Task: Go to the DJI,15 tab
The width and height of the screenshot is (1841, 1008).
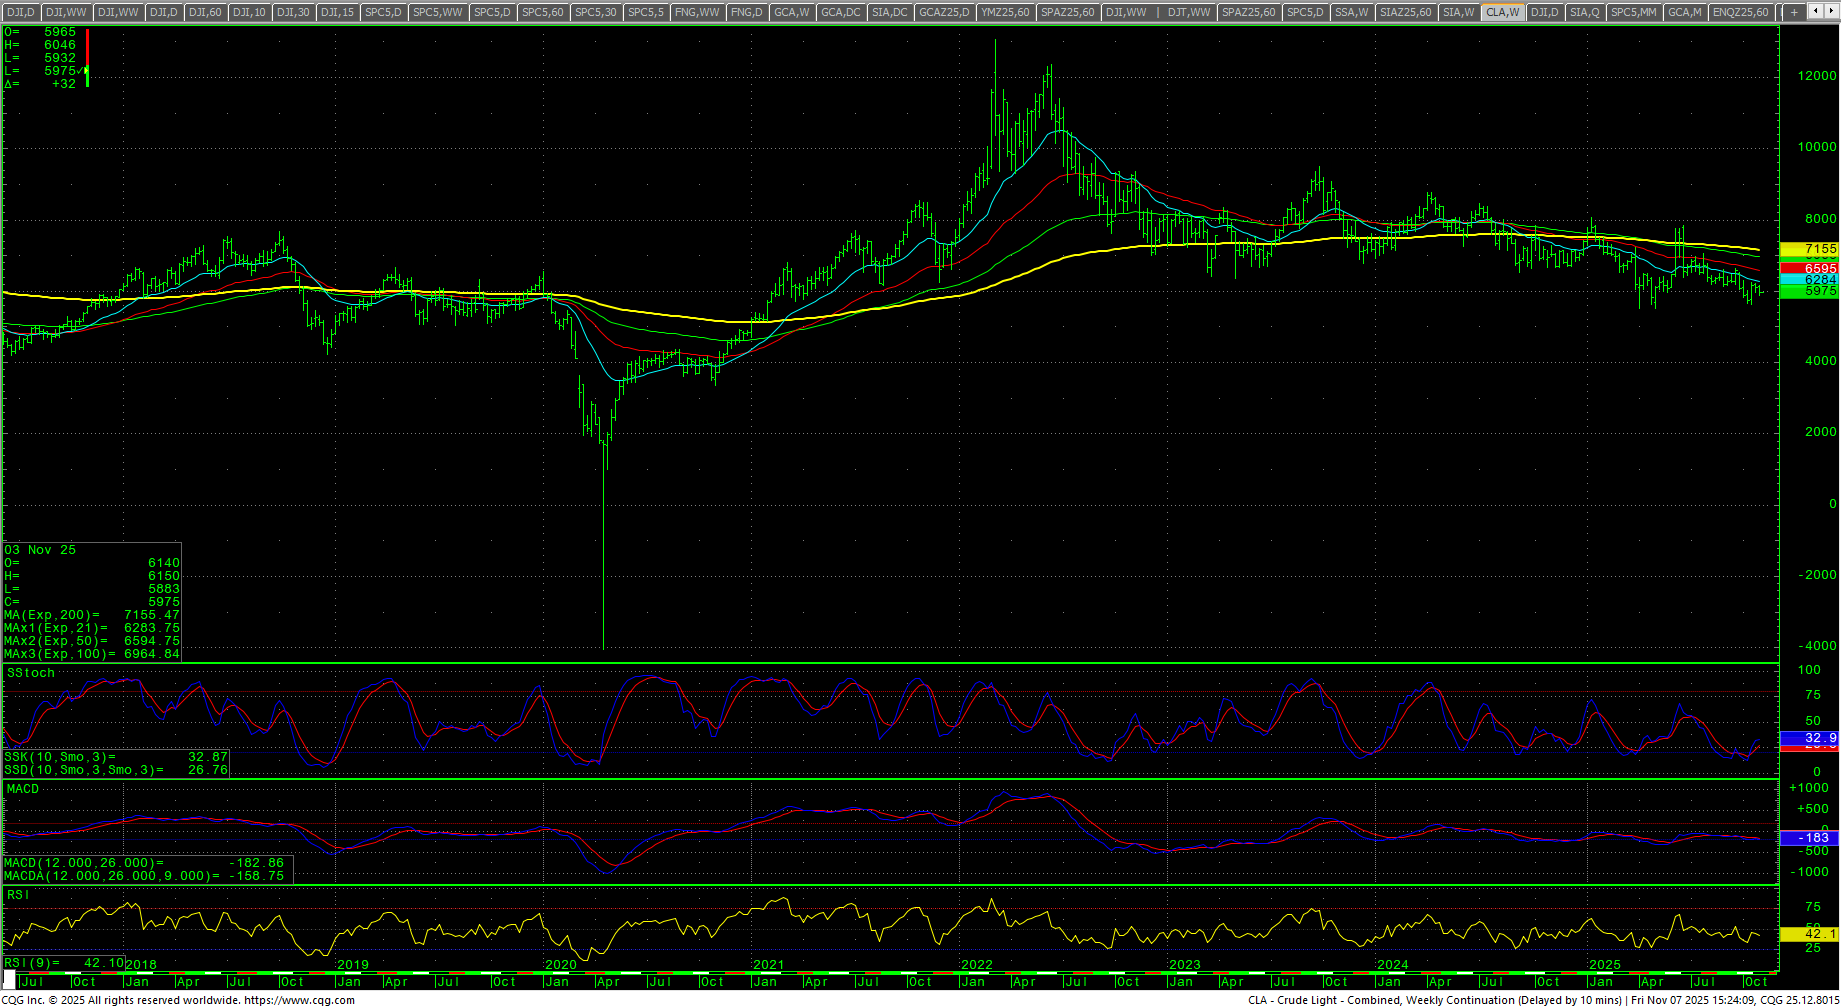Action: (x=337, y=12)
